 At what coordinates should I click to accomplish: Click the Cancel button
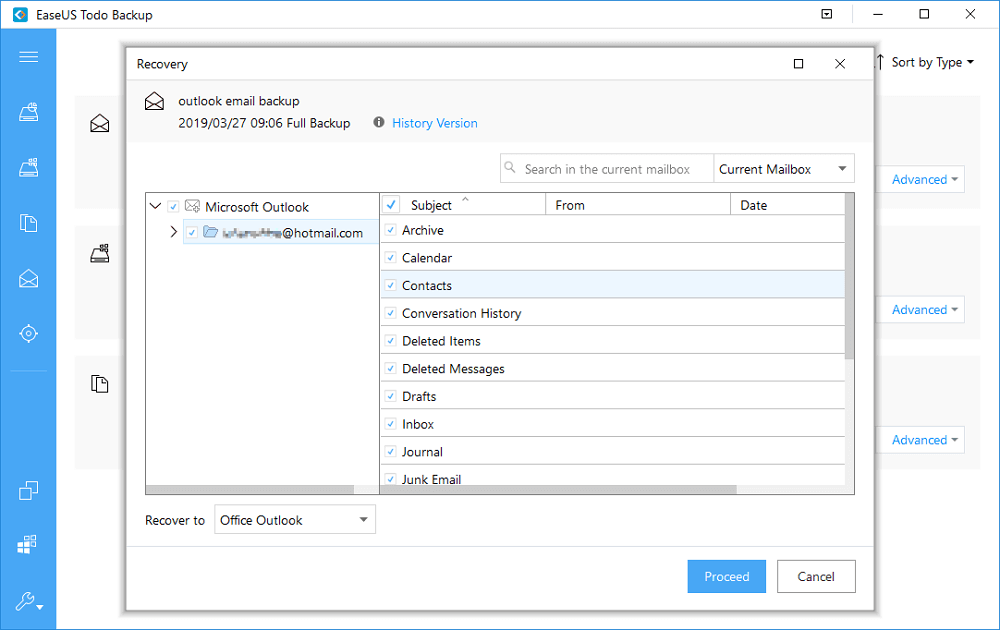(816, 576)
